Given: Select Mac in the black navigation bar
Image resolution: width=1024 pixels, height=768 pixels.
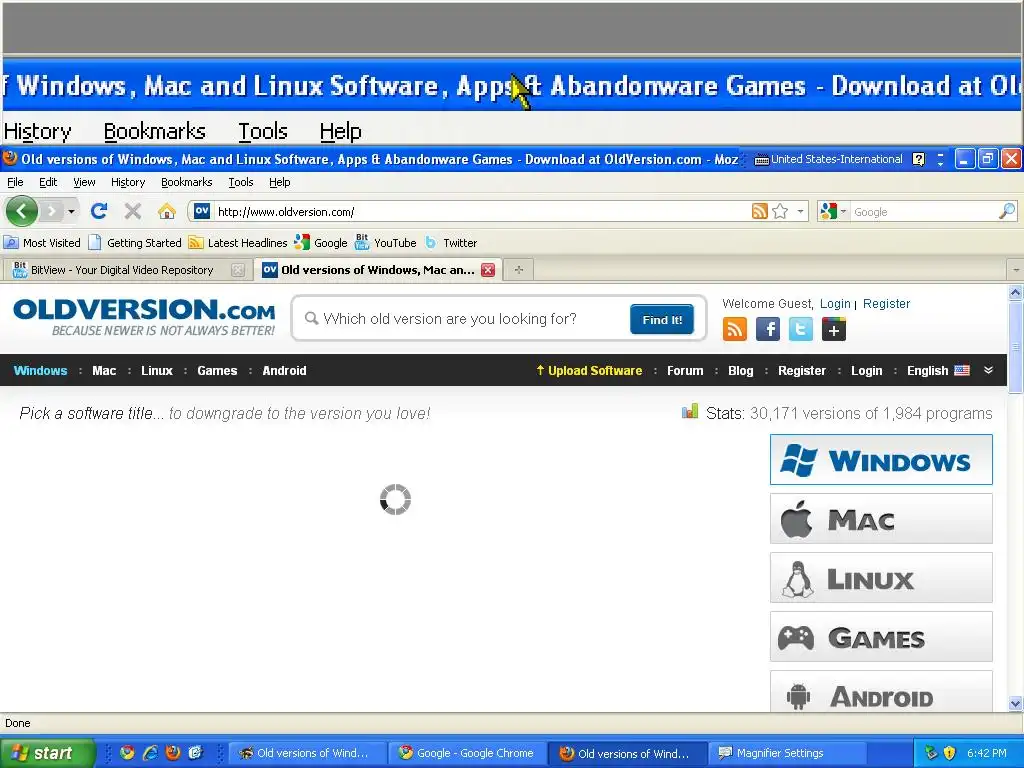Looking at the screenshot, I should (x=104, y=370).
